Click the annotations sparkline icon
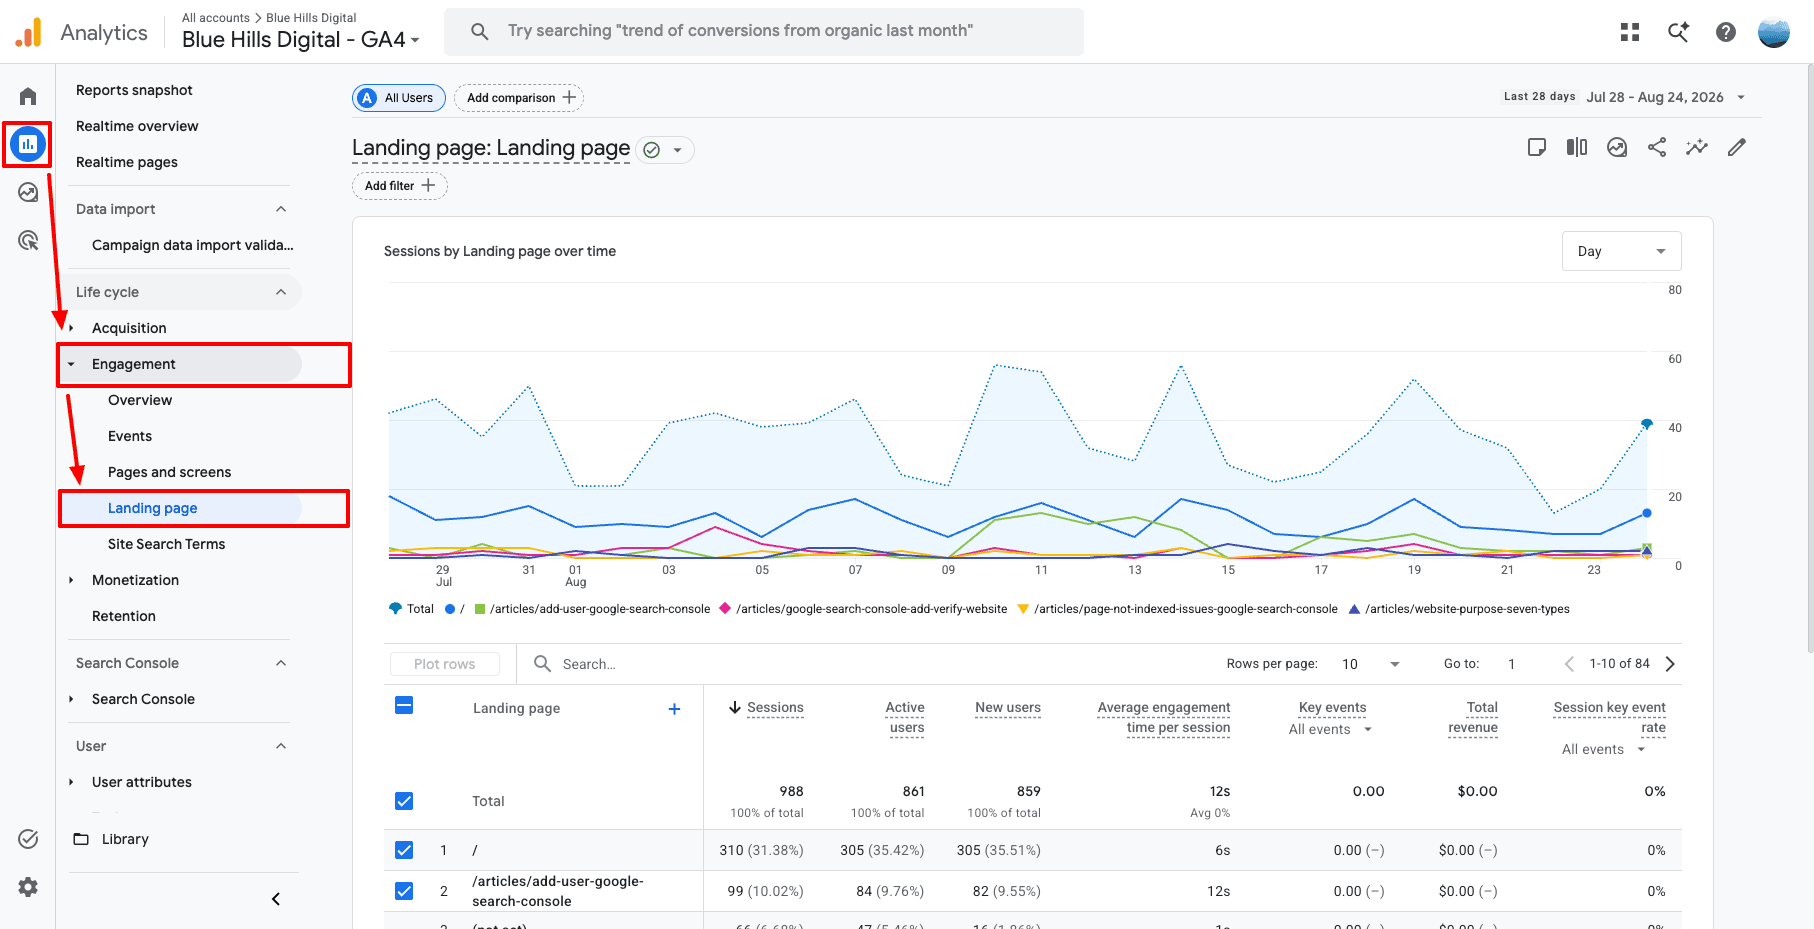 pyautogui.click(x=1697, y=147)
